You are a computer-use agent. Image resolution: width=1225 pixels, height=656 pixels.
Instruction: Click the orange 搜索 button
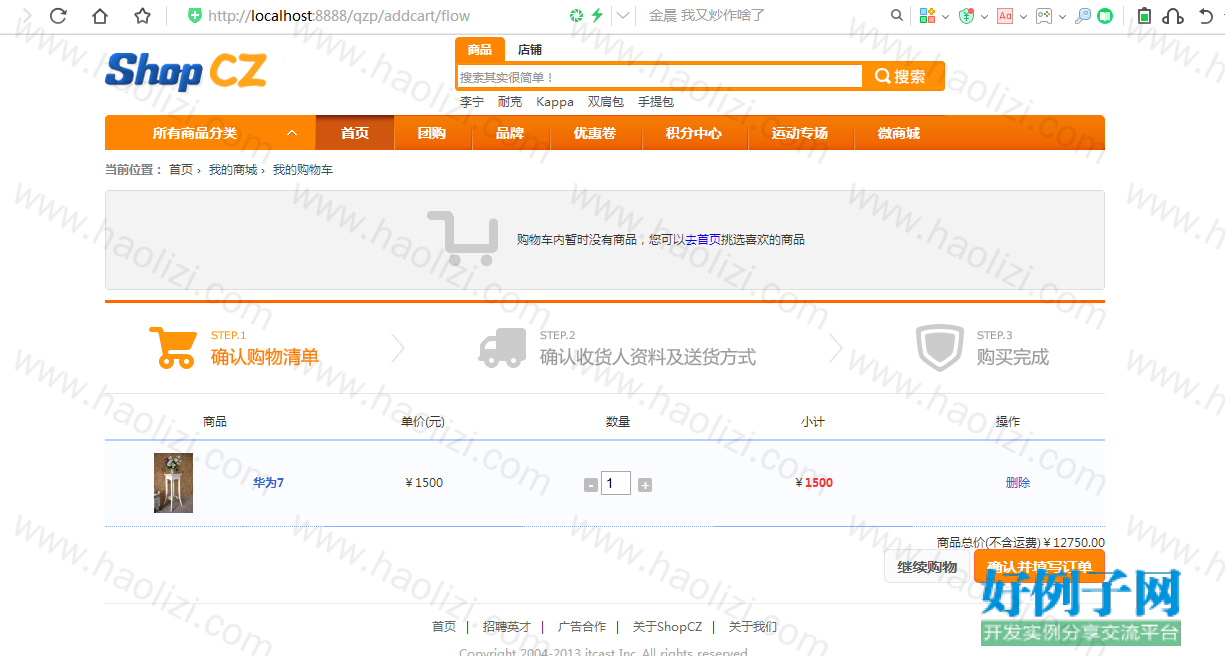901,77
